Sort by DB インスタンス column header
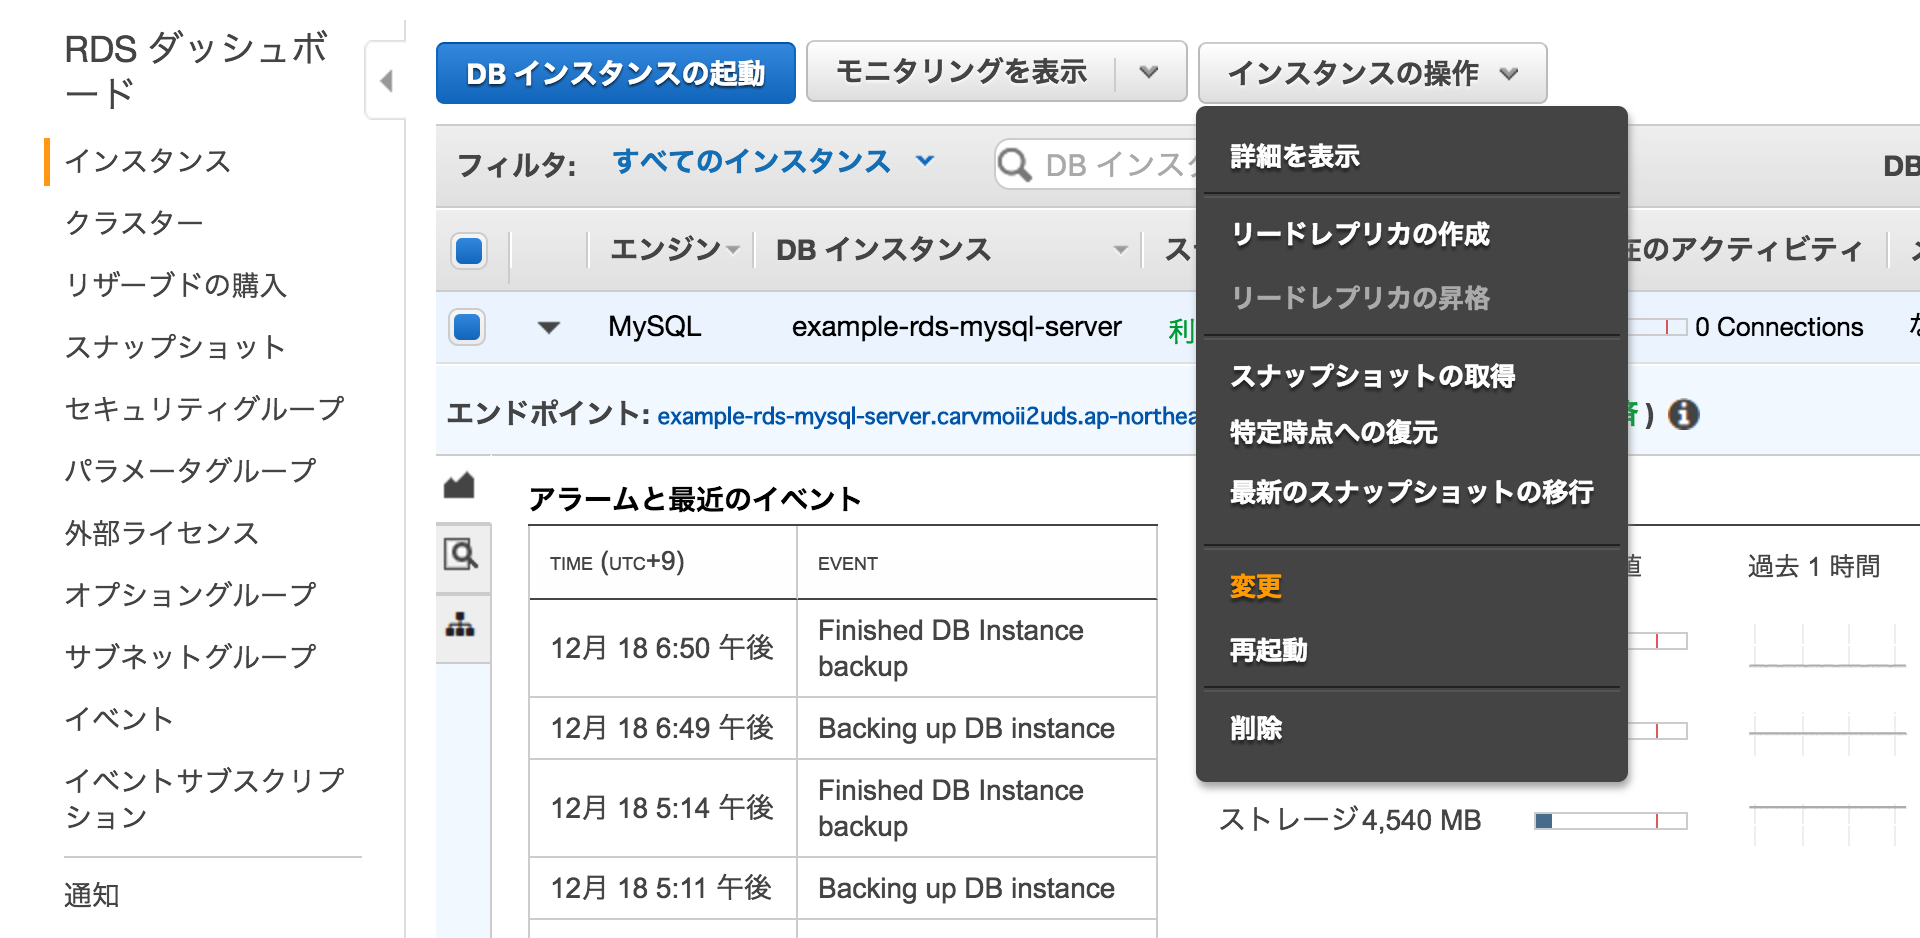 (951, 249)
